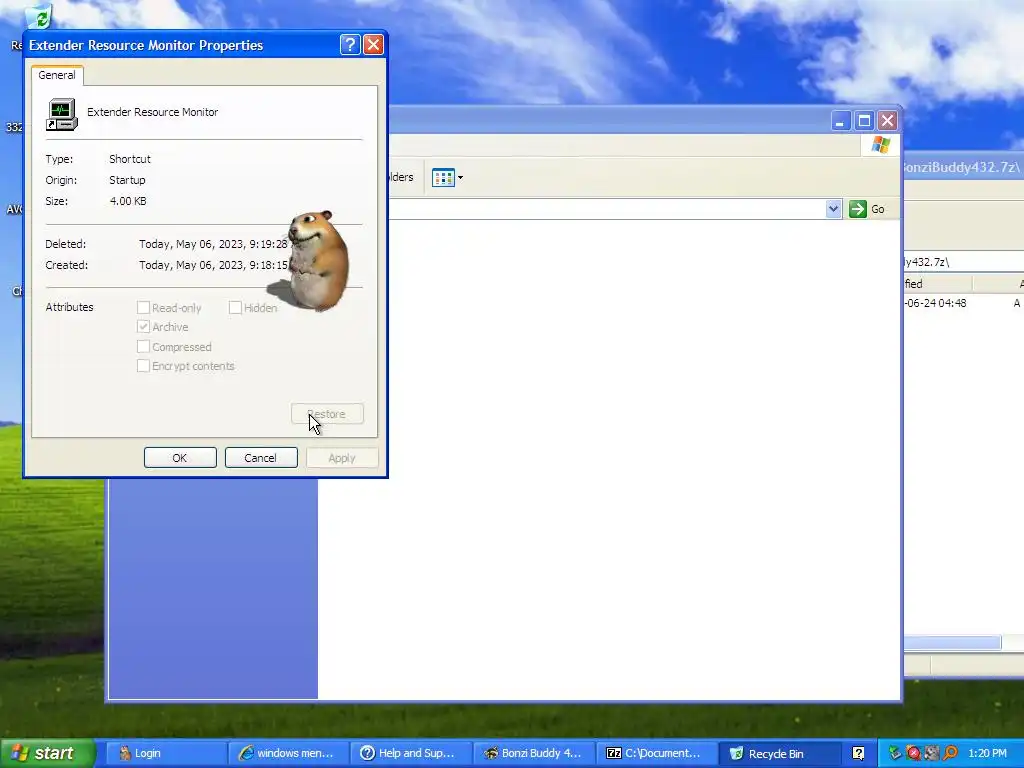Screen dimensions: 1024x768
Task: Close the Recycle Bin window
Action: (887, 121)
